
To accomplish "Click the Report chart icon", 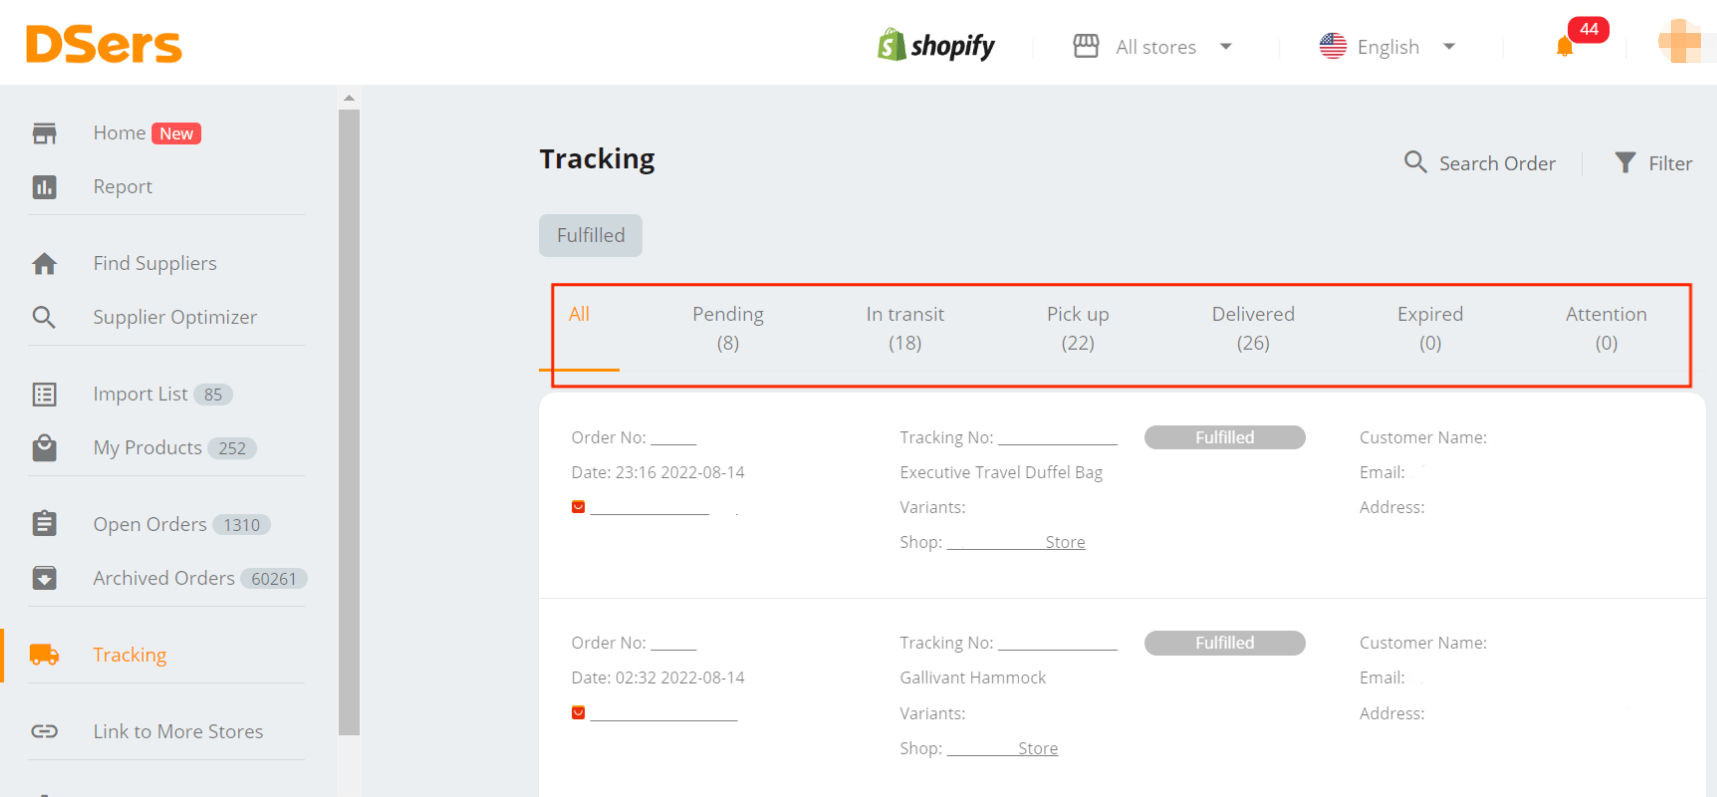I will click(44, 187).
